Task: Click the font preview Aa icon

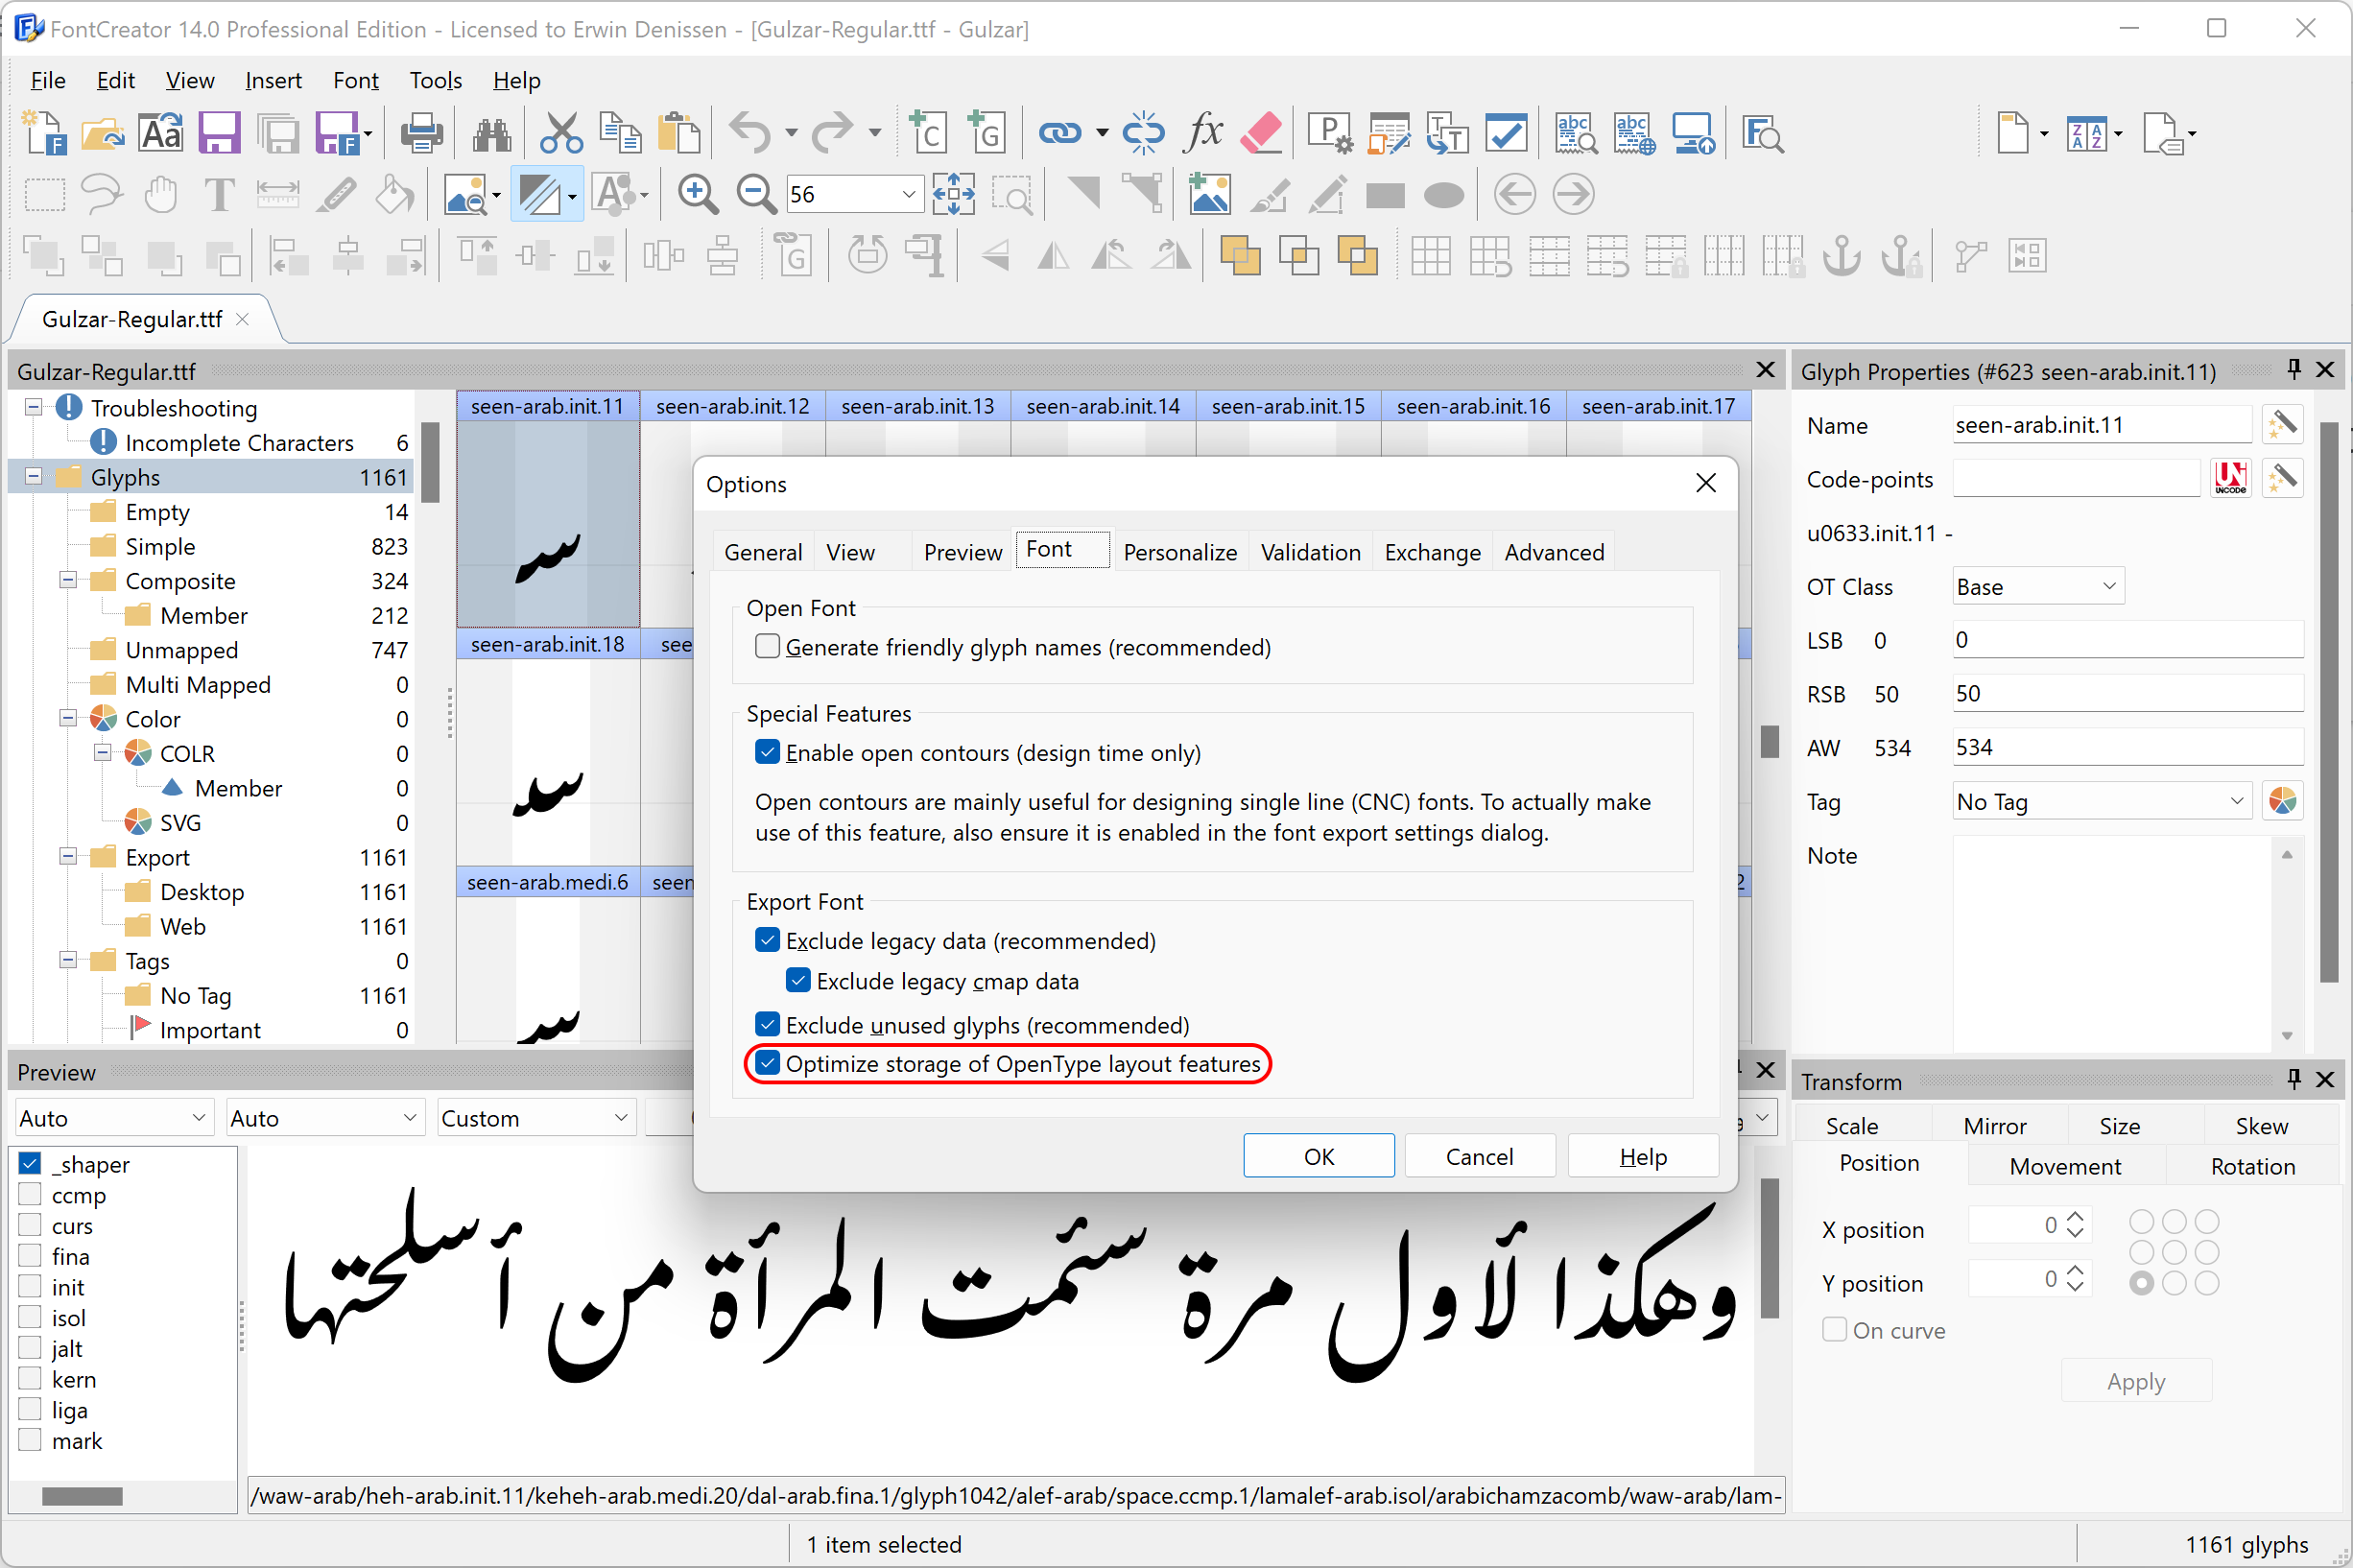Action: click(161, 133)
